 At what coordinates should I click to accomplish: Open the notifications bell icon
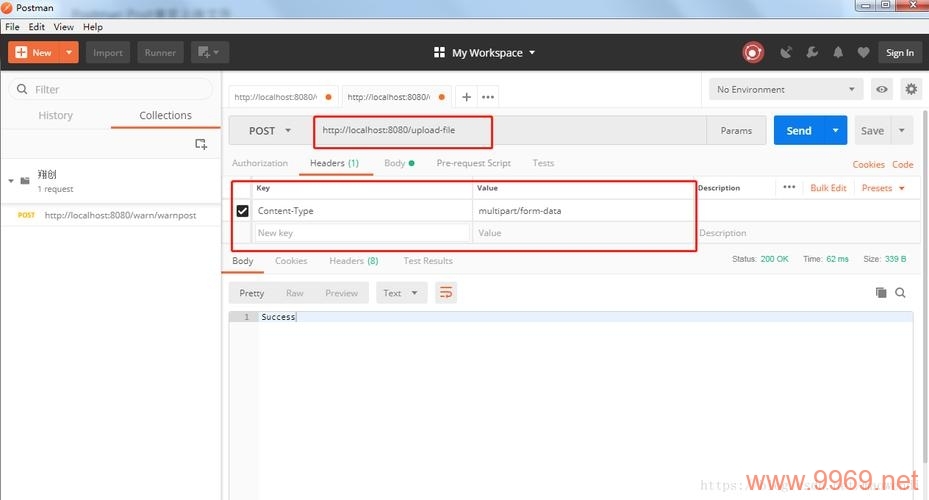coord(838,53)
